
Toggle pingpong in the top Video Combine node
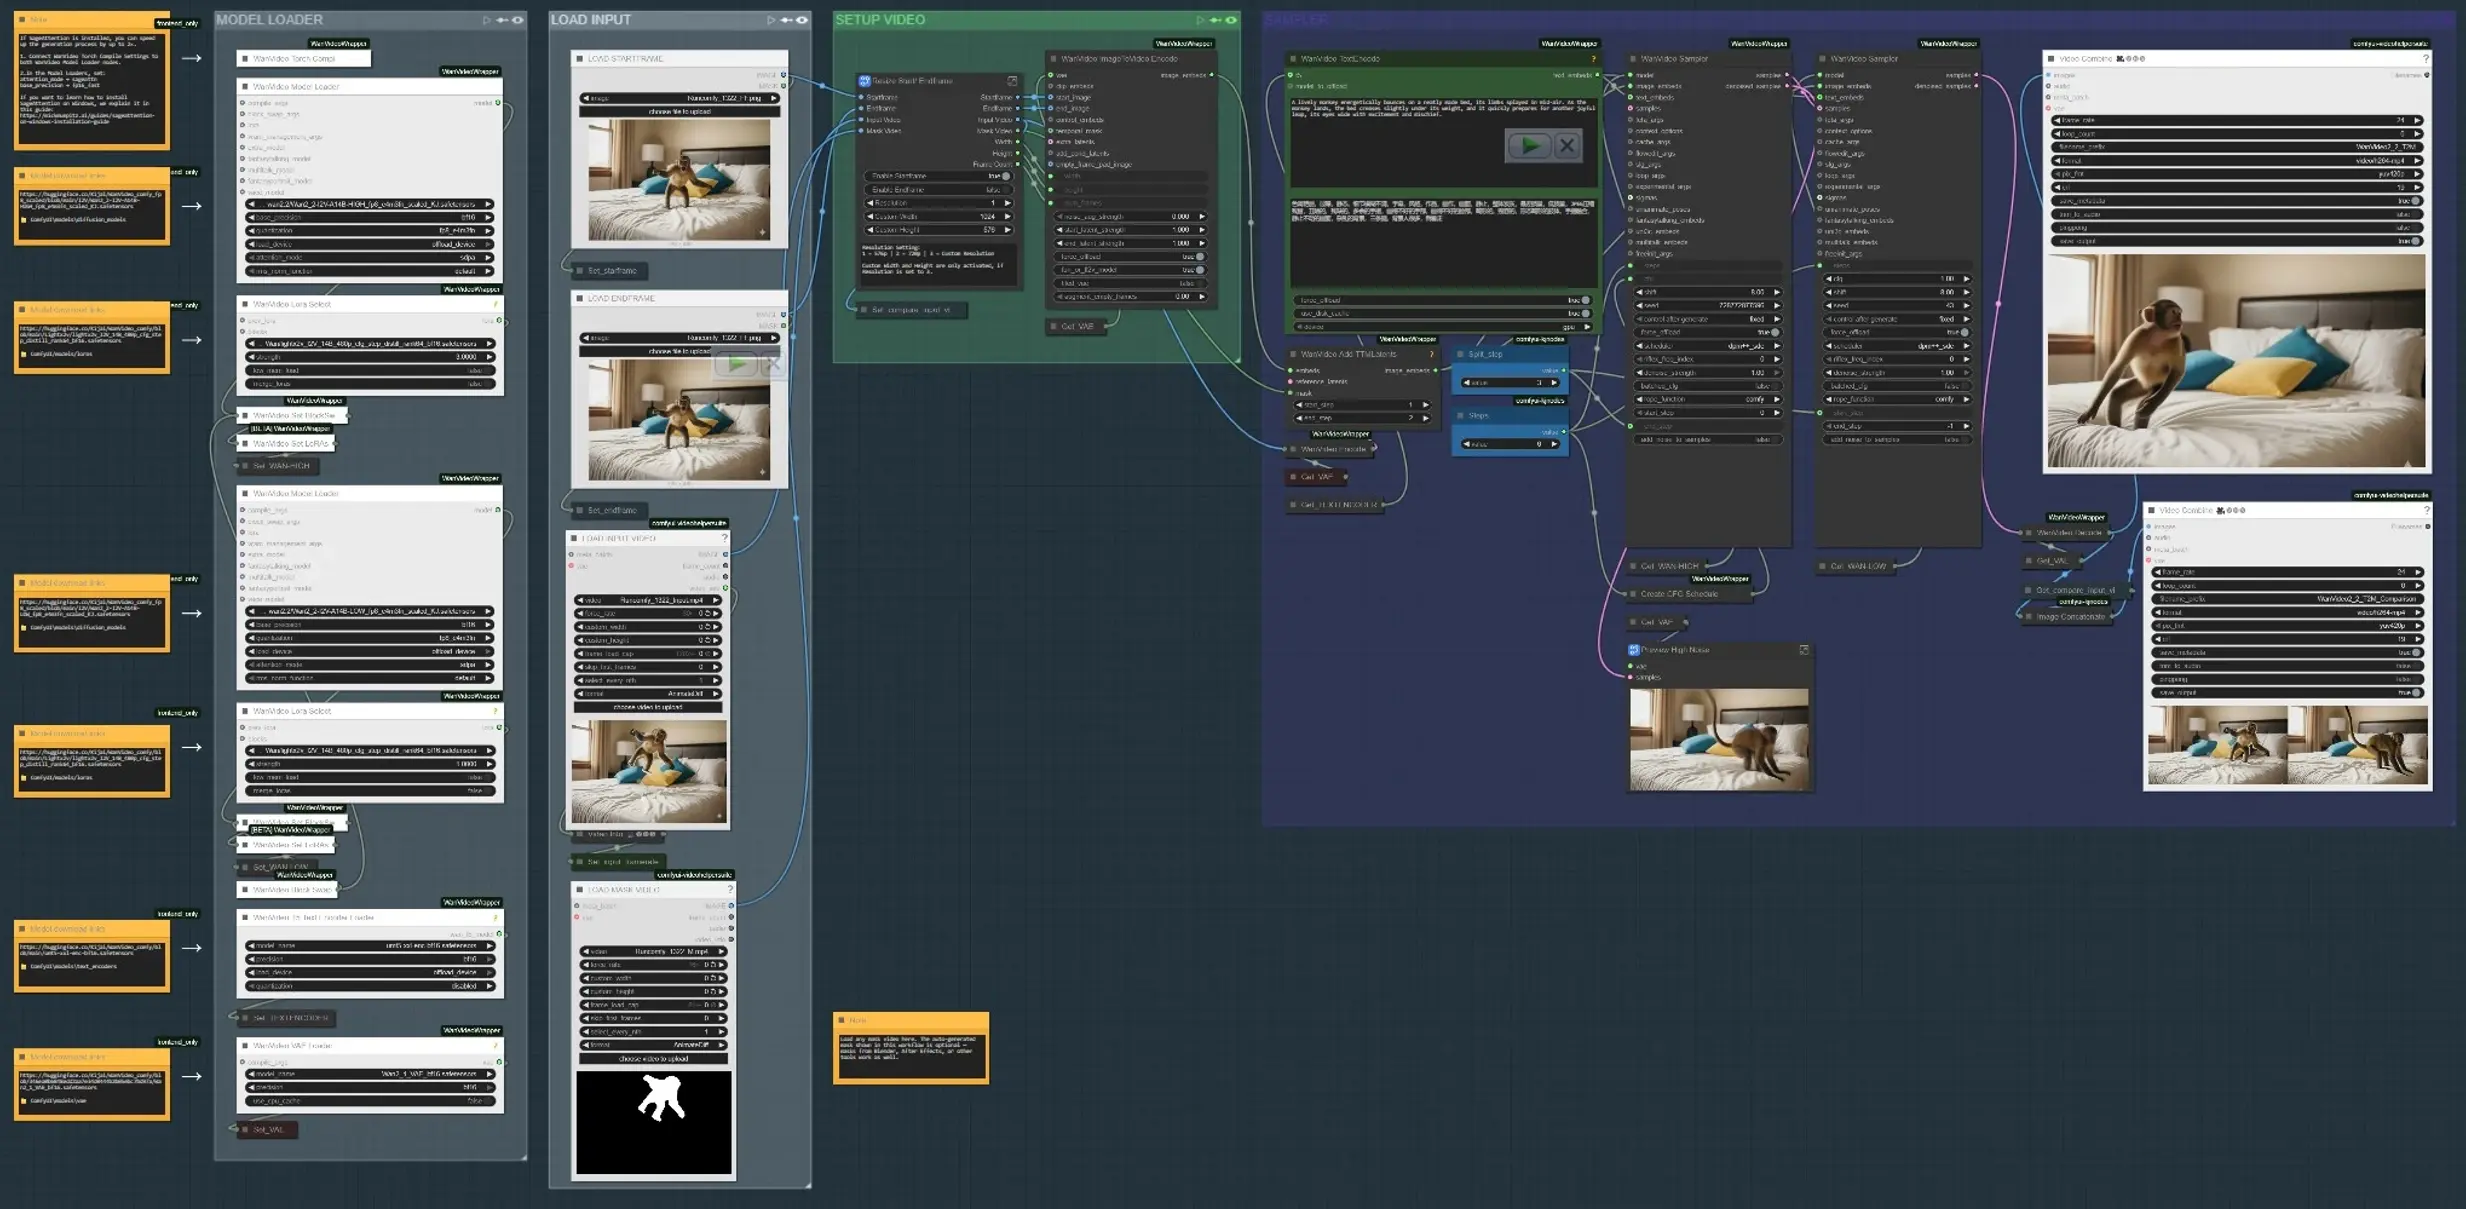pyautogui.click(x=2236, y=228)
